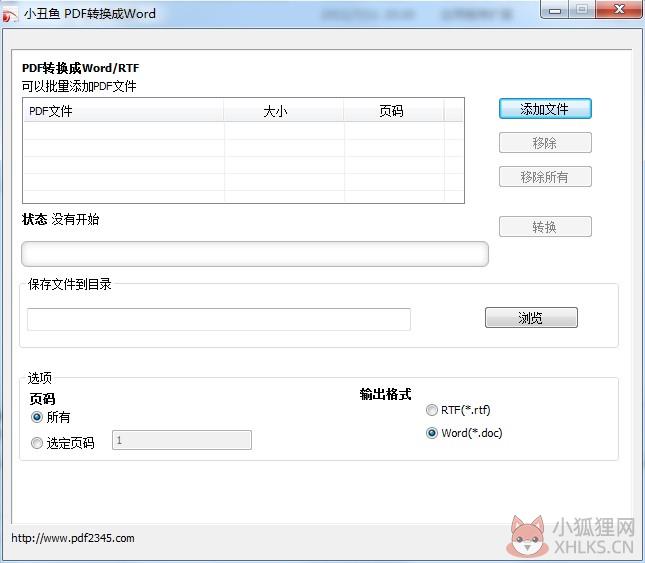
Task: Minimize the 小丑鱼 PDF转换成Word window
Action: point(555,10)
